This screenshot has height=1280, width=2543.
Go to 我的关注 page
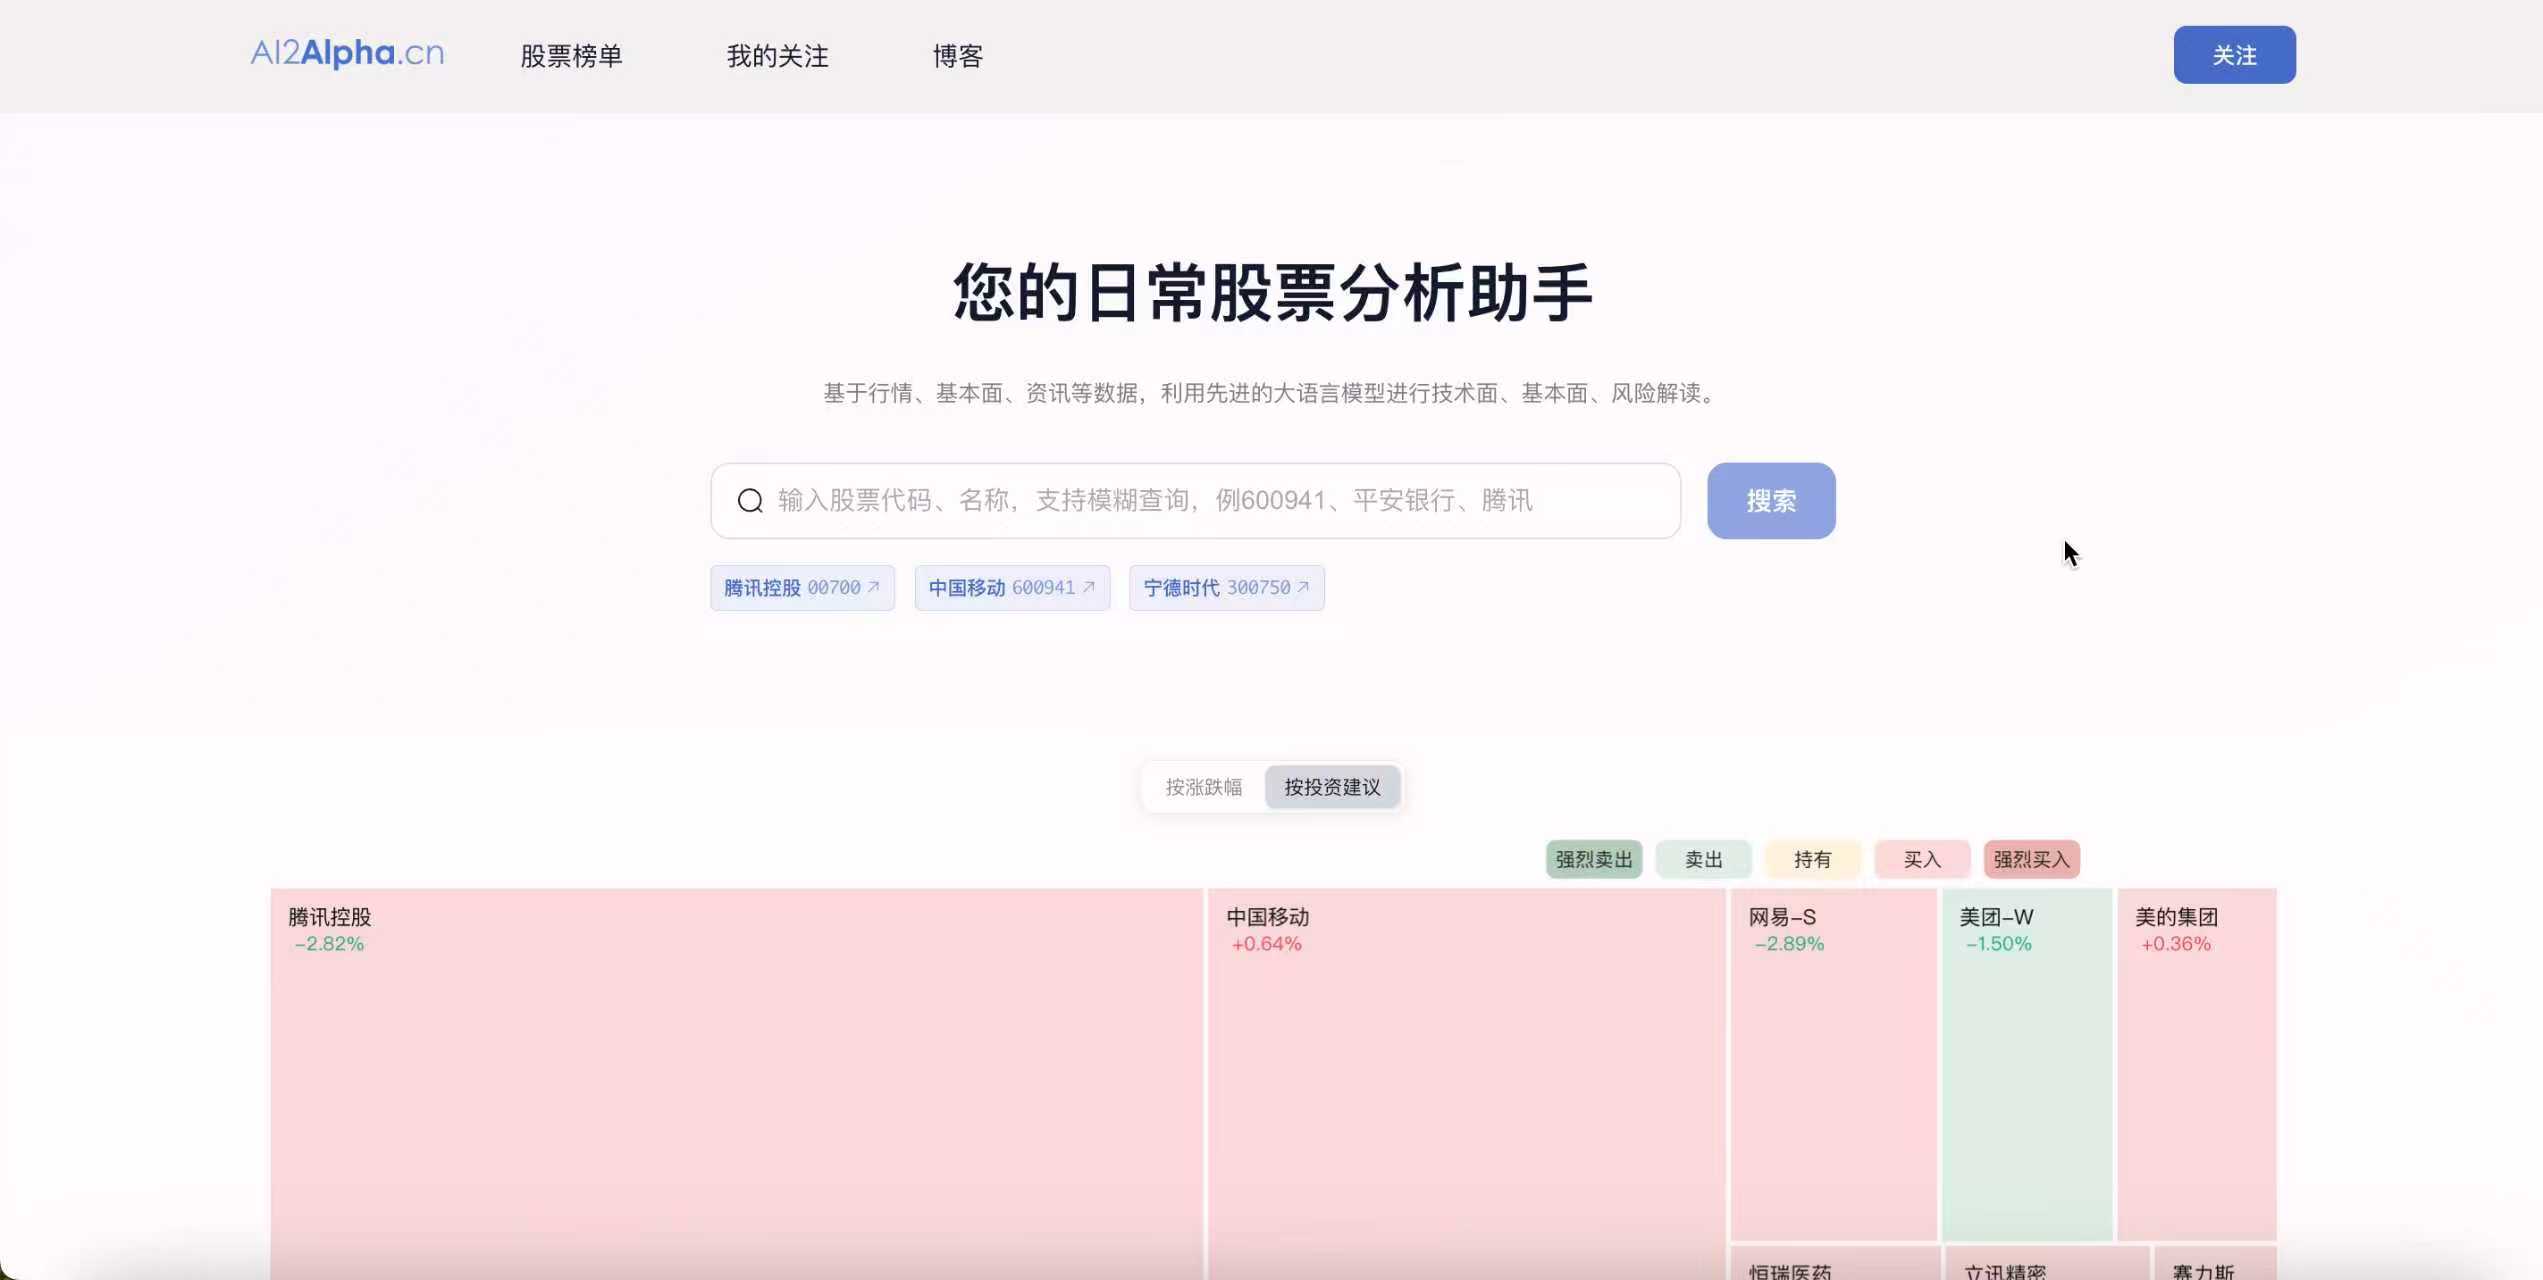[x=777, y=56]
